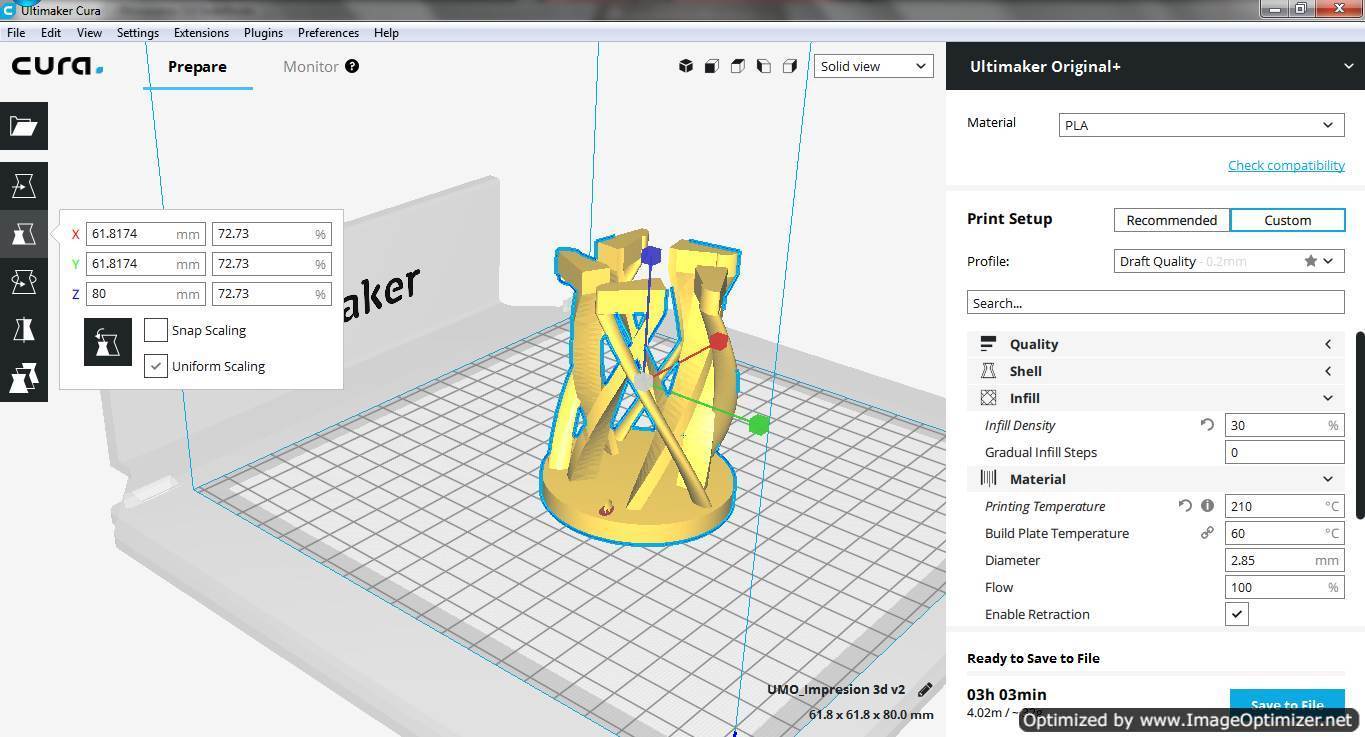Viewport: 1365px width, 737px height.
Task: Select the Scale tool in left toolbar
Action: (x=24, y=234)
